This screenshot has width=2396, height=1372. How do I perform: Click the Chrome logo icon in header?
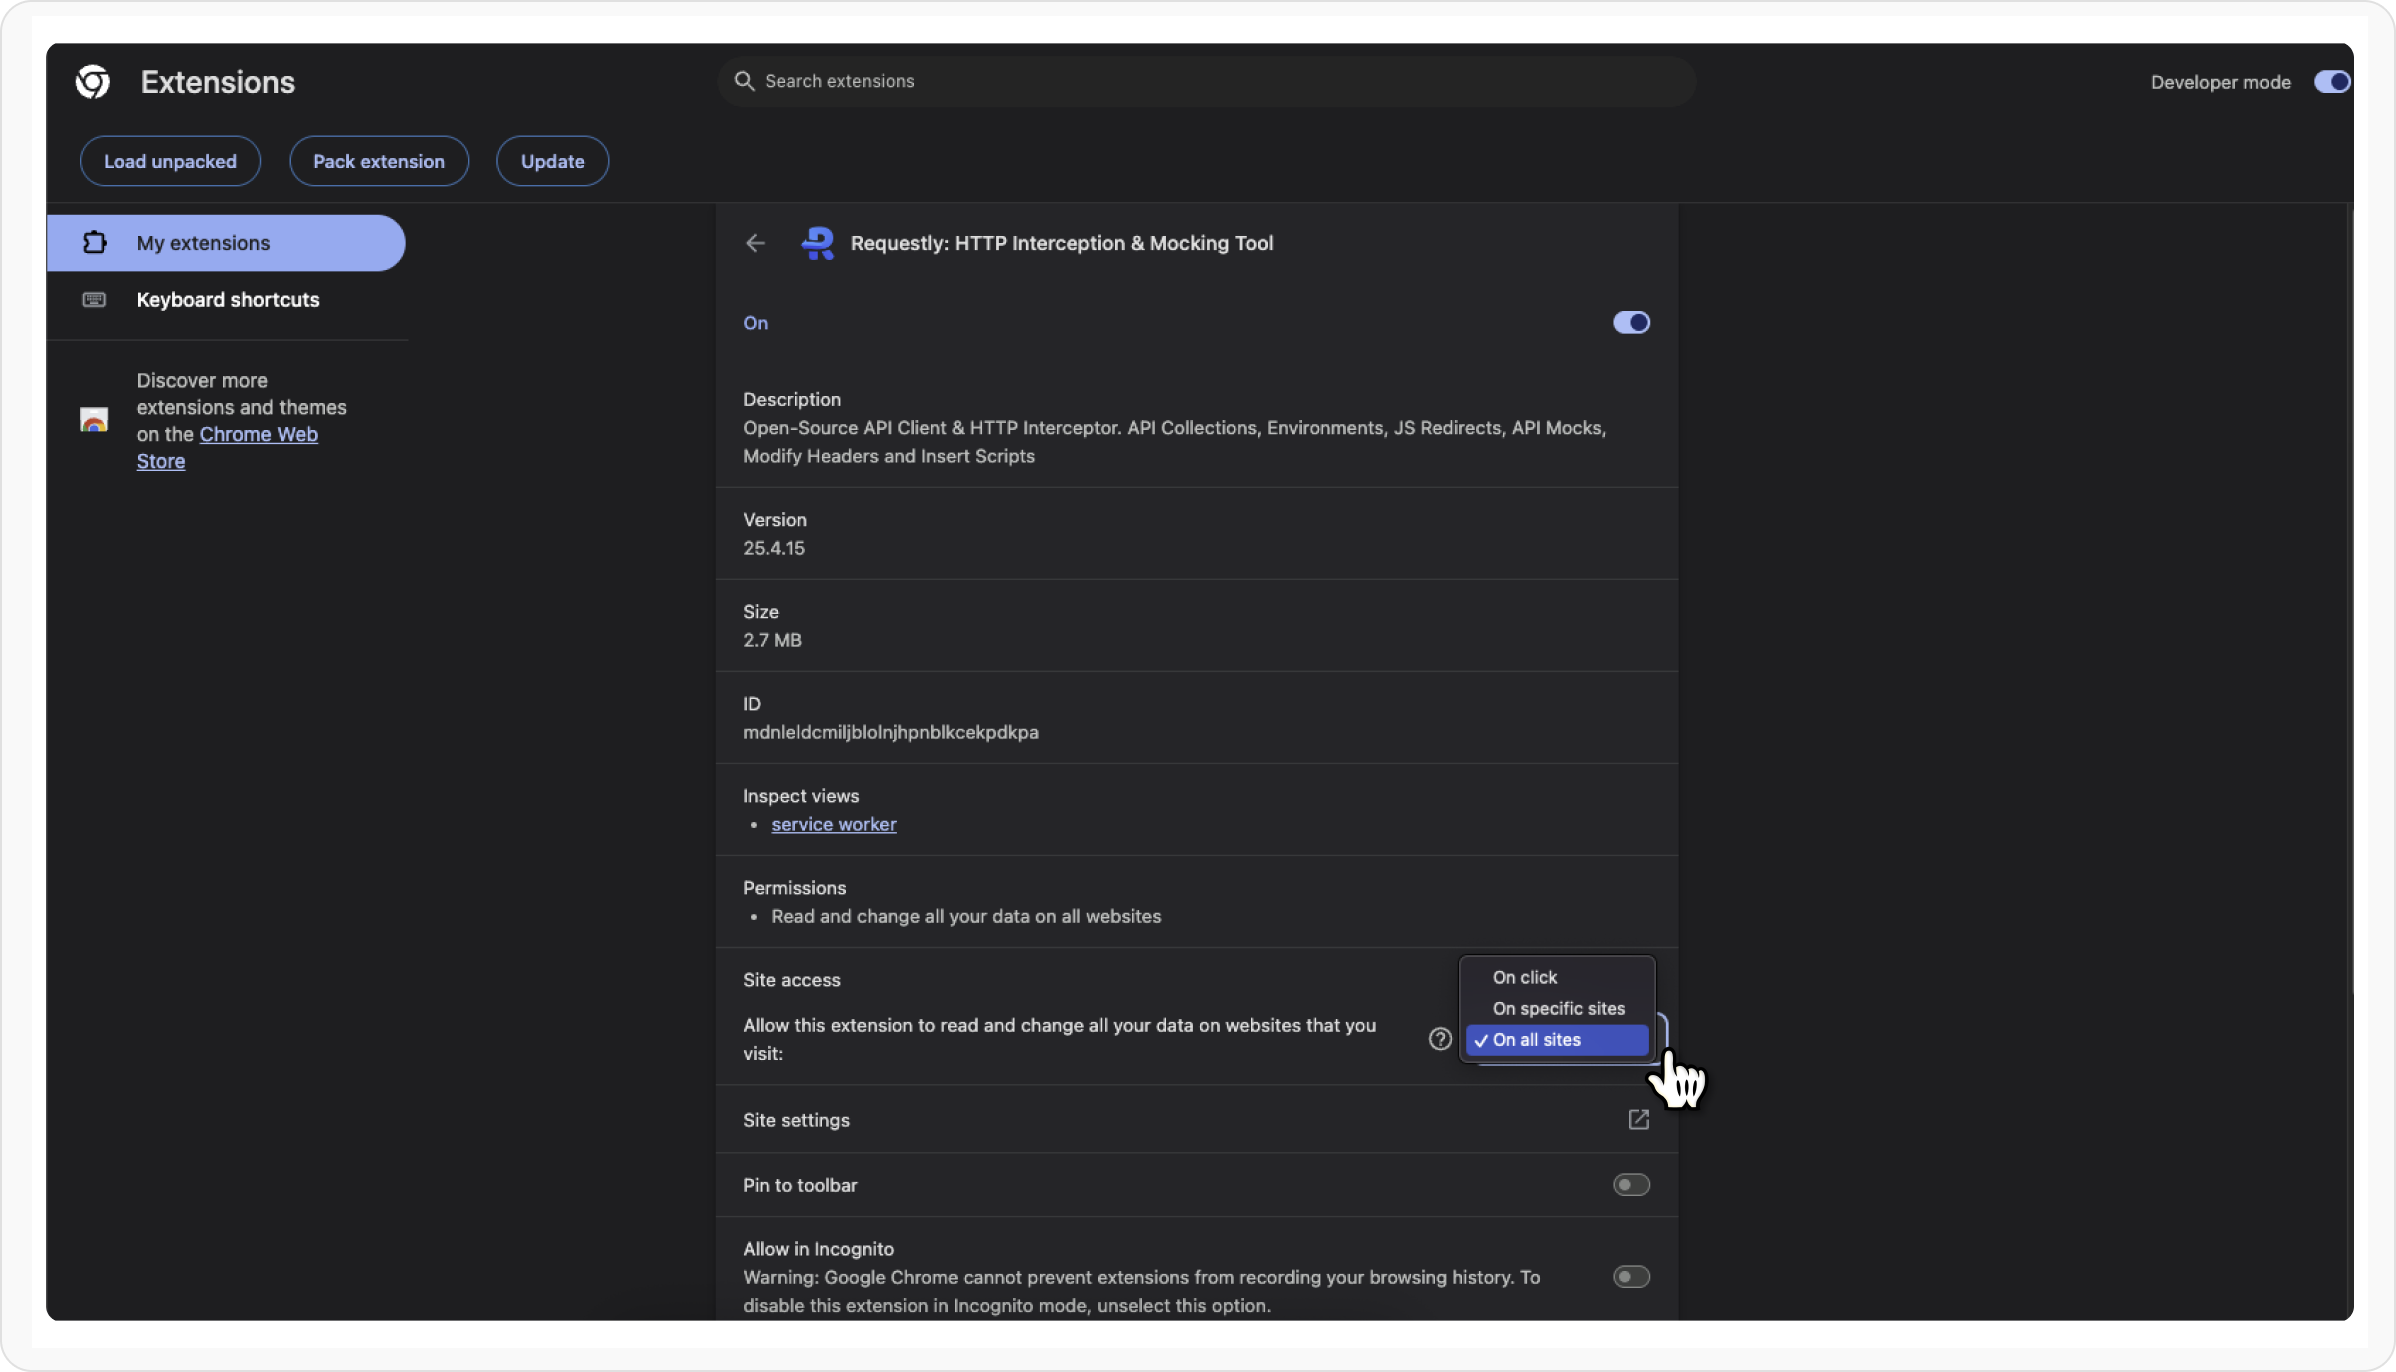click(93, 82)
